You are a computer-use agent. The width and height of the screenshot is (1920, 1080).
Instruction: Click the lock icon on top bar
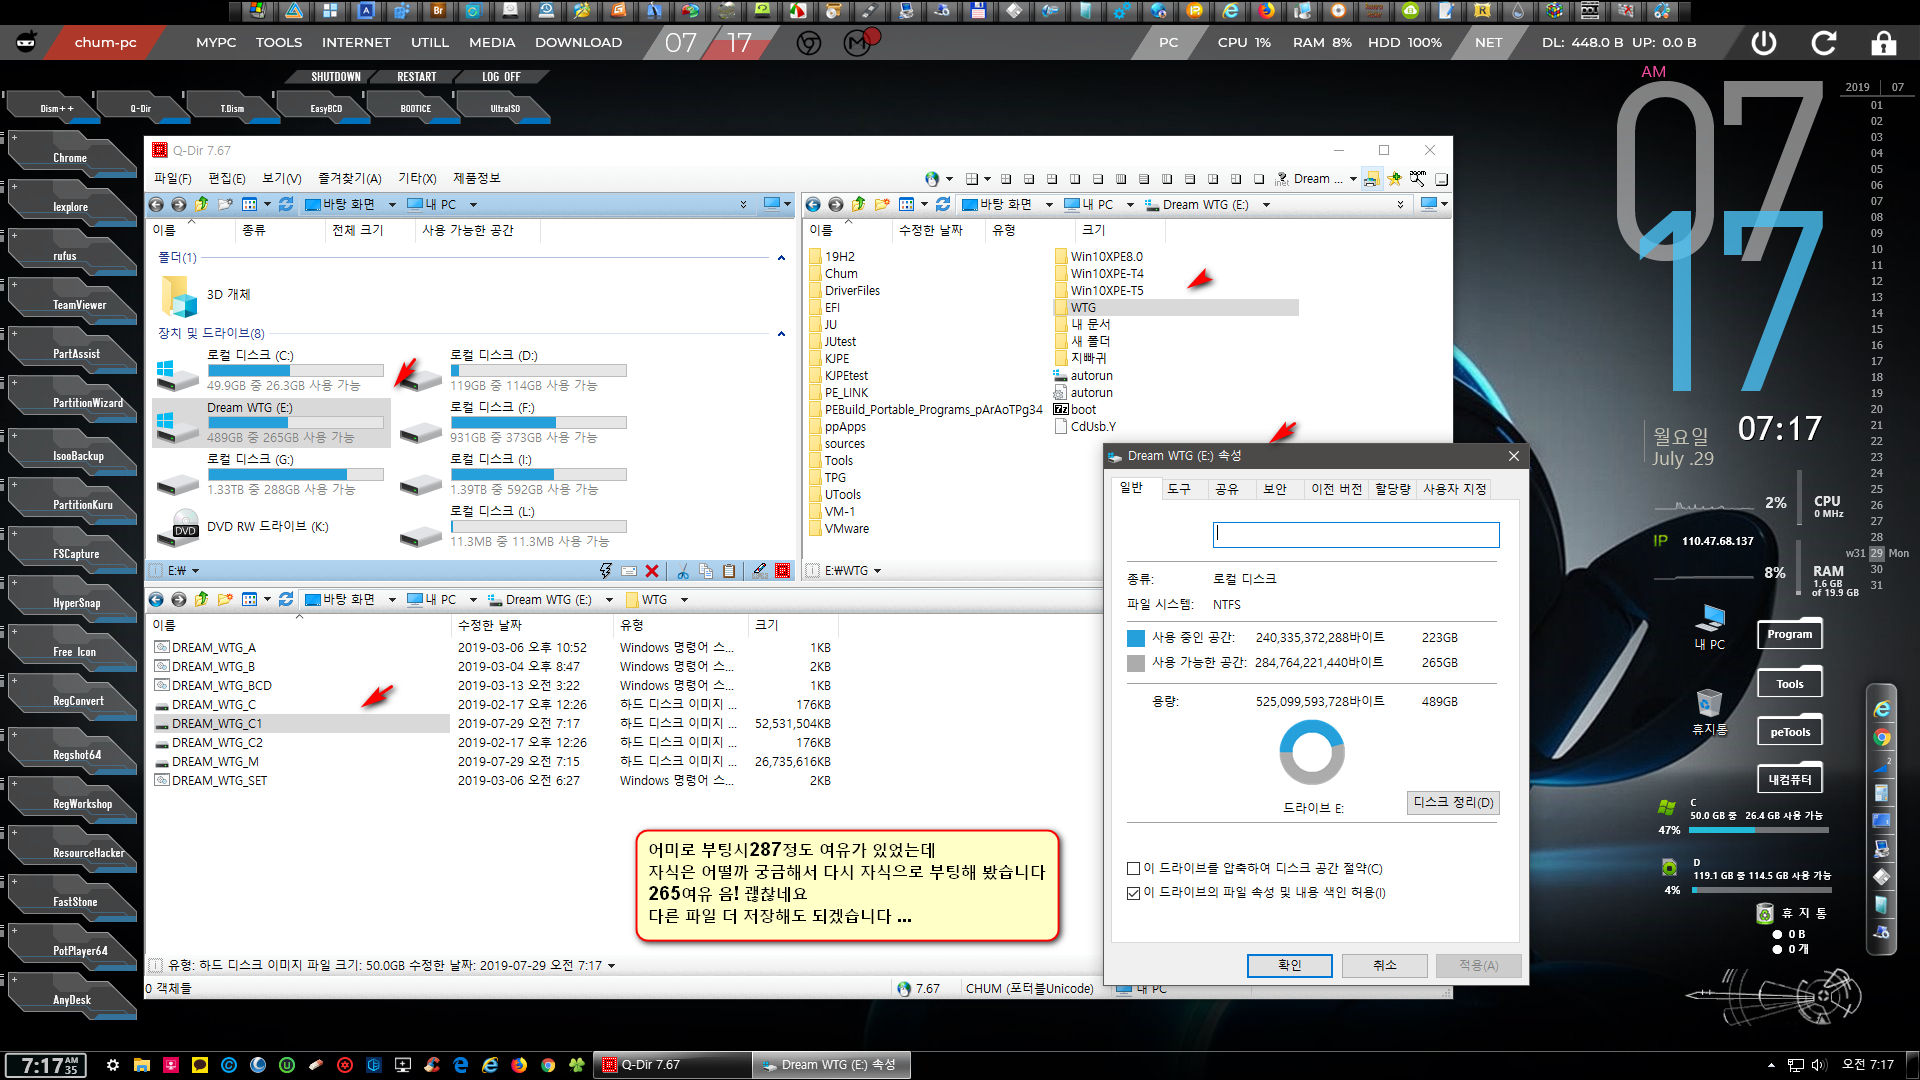point(1883,42)
